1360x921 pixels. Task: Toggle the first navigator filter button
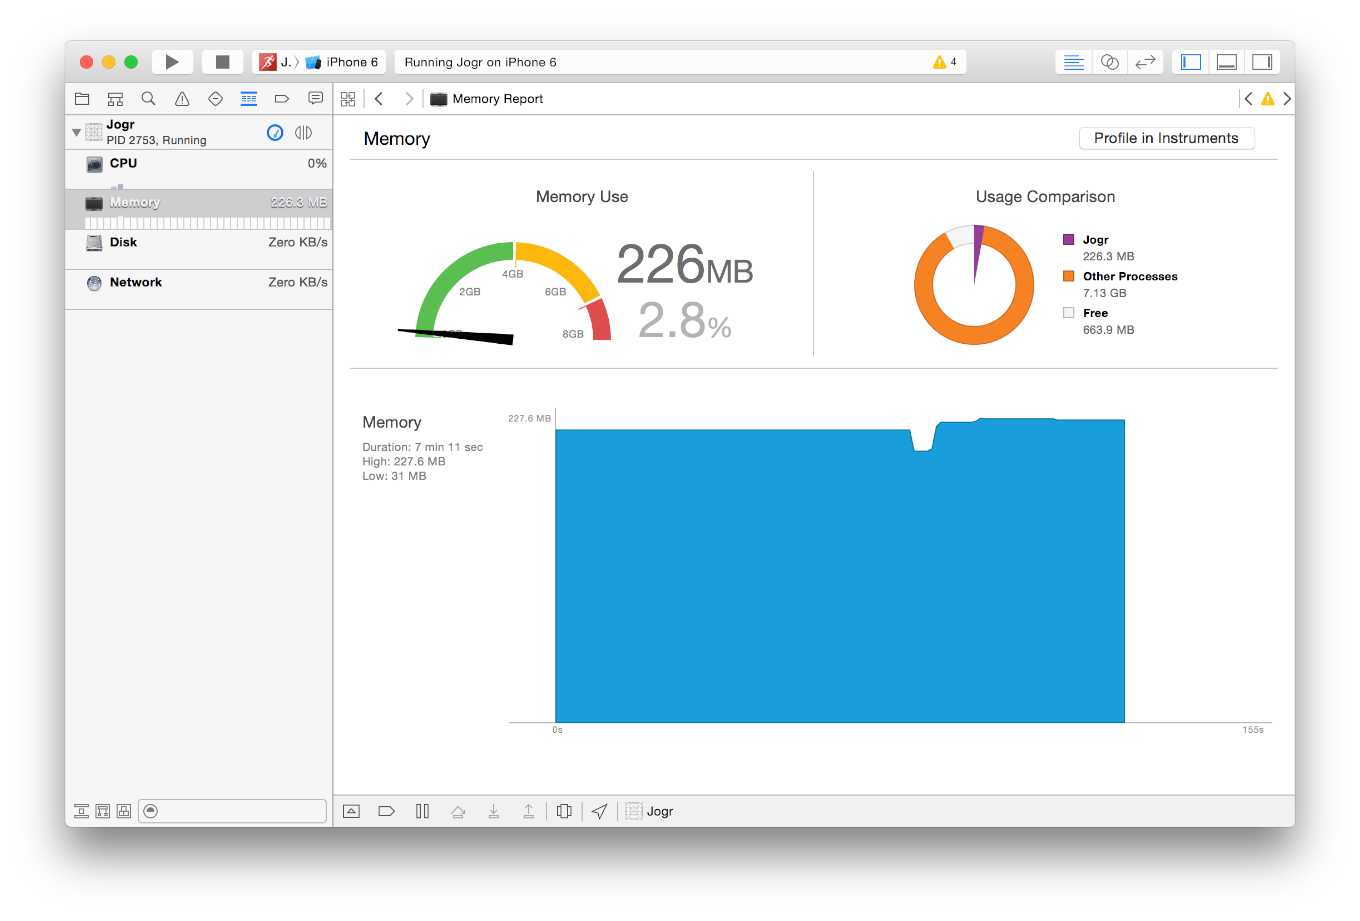coord(82,811)
